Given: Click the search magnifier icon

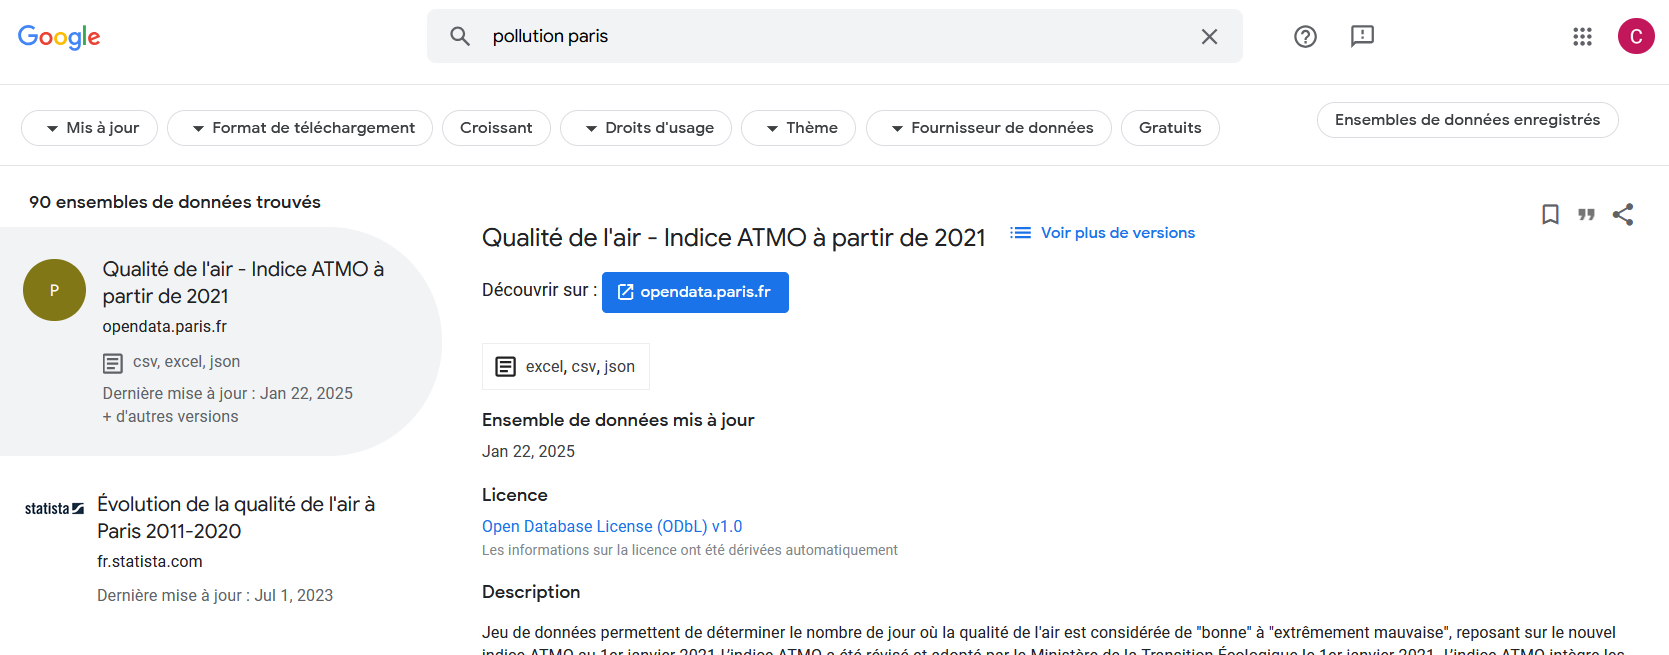Looking at the screenshot, I should click(460, 37).
